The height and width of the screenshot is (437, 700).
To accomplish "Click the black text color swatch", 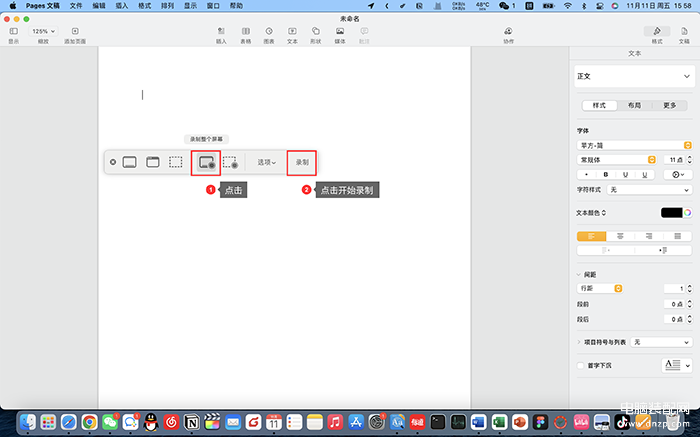I will tap(671, 212).
